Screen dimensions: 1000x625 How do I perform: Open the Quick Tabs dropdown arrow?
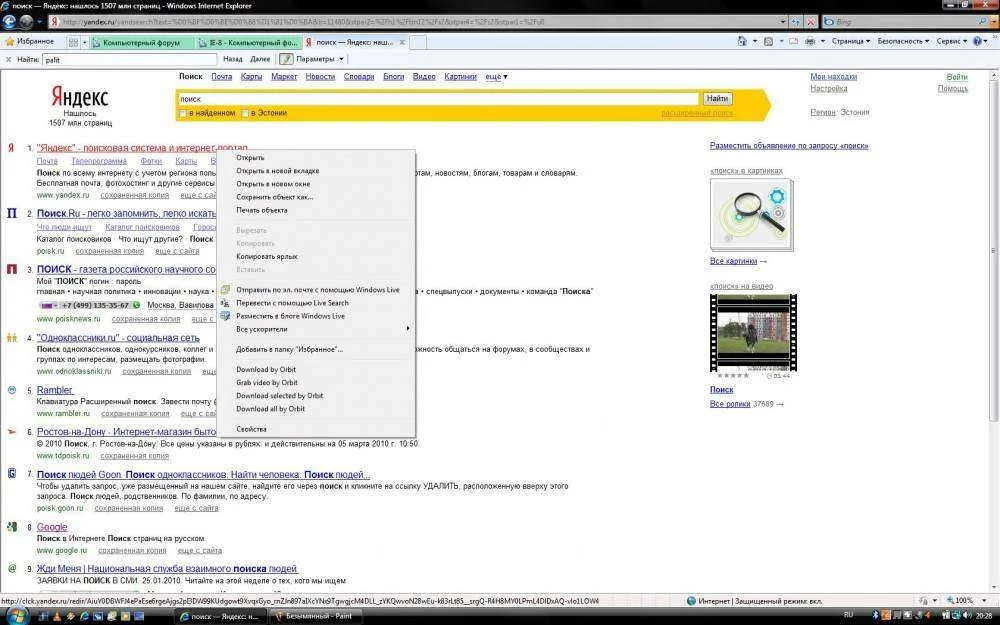click(85, 42)
